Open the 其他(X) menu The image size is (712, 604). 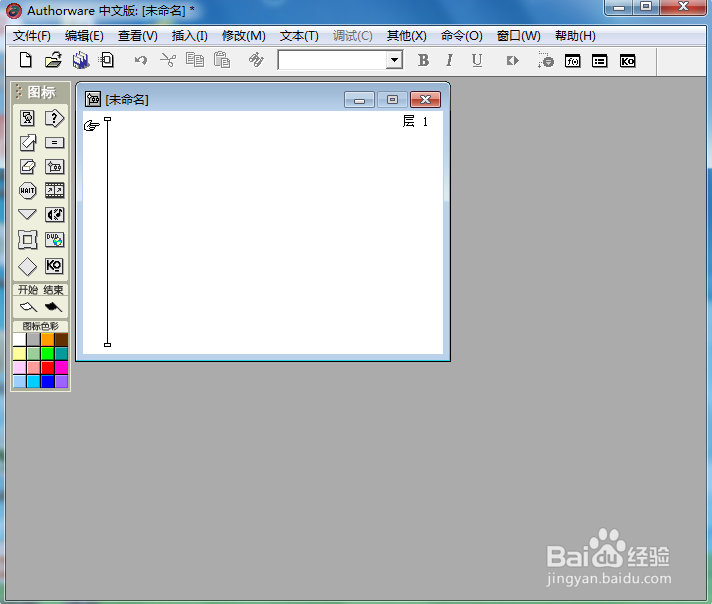(406, 36)
